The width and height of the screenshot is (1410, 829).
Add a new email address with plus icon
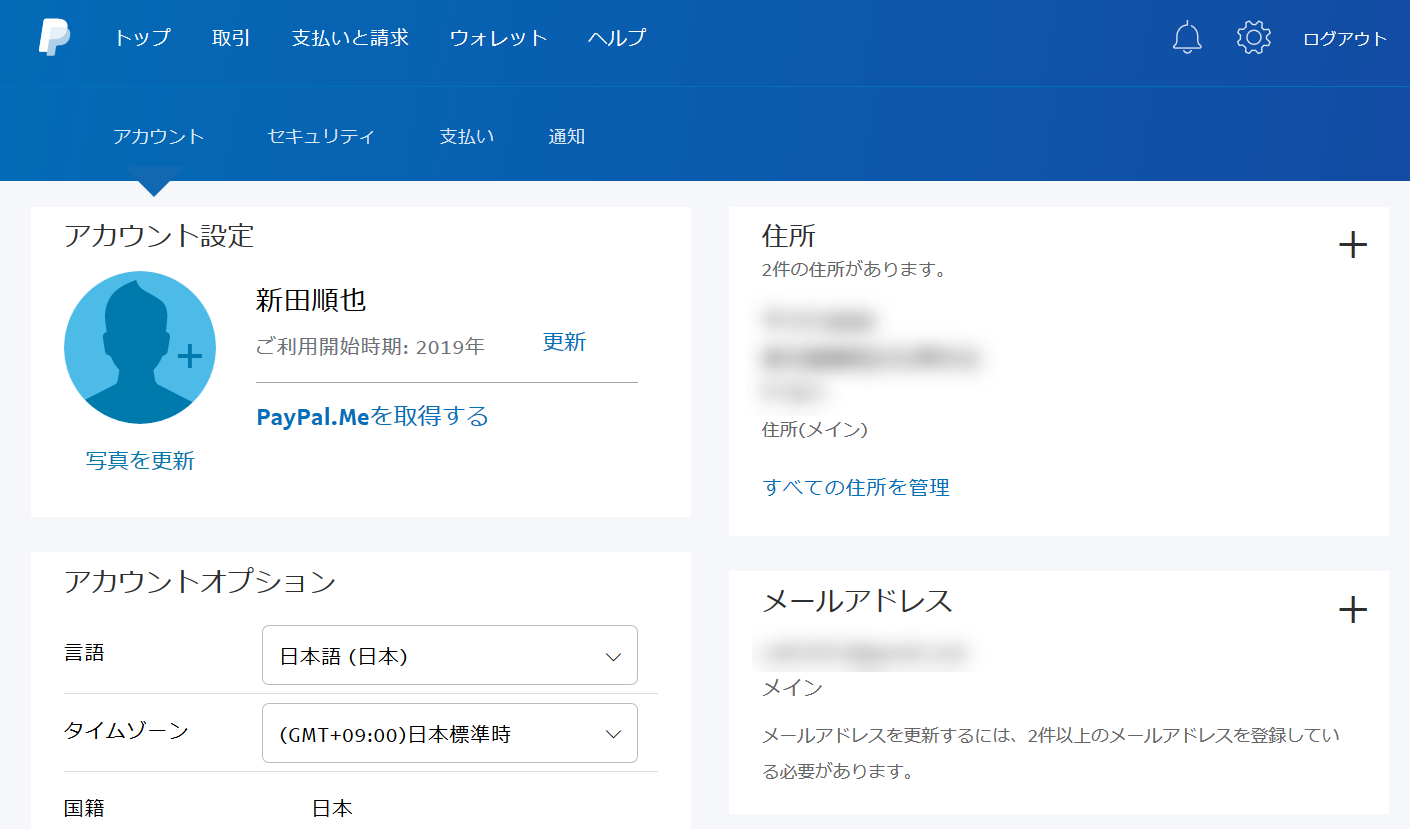coord(1352,609)
